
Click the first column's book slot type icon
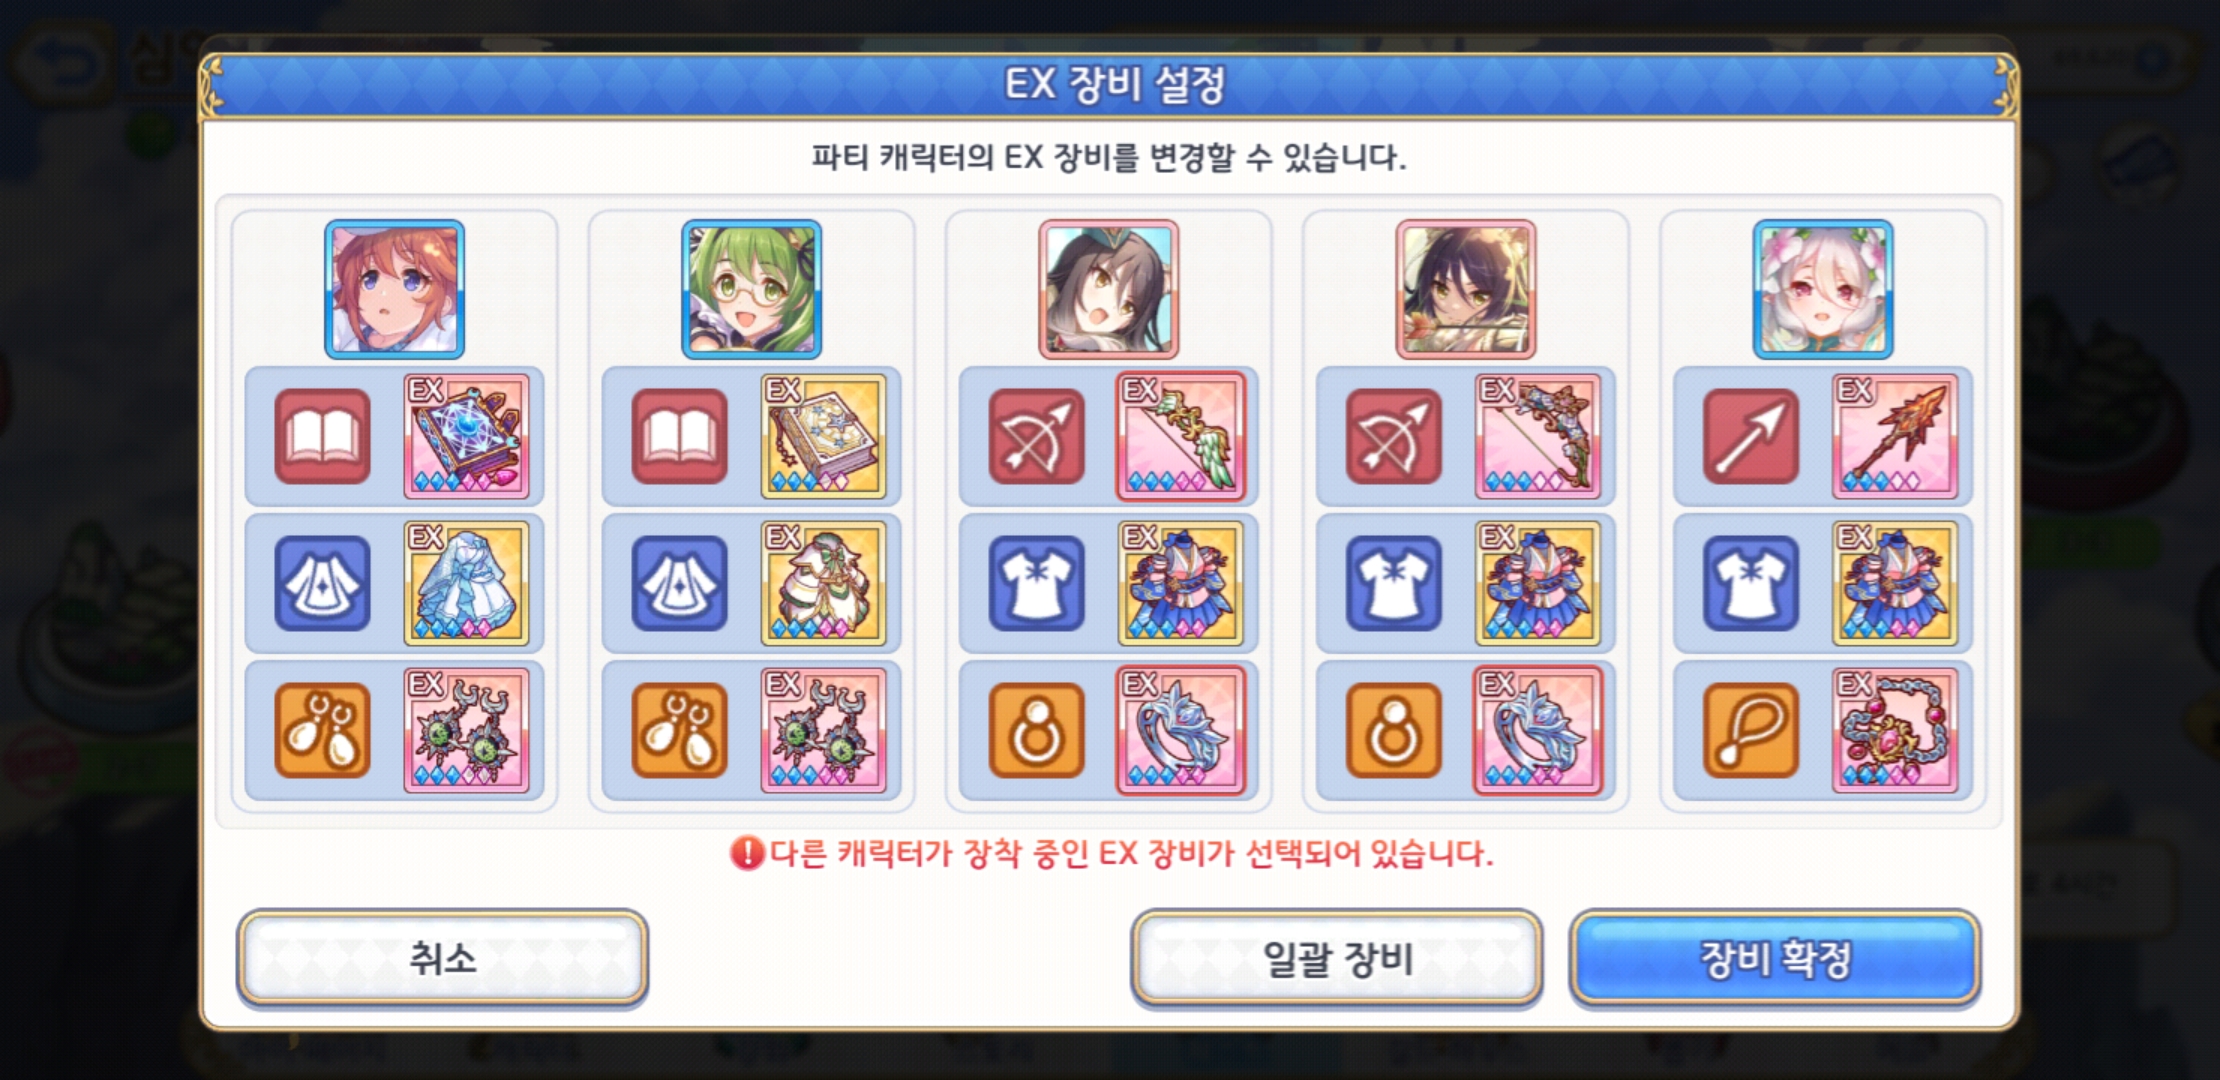[x=322, y=437]
